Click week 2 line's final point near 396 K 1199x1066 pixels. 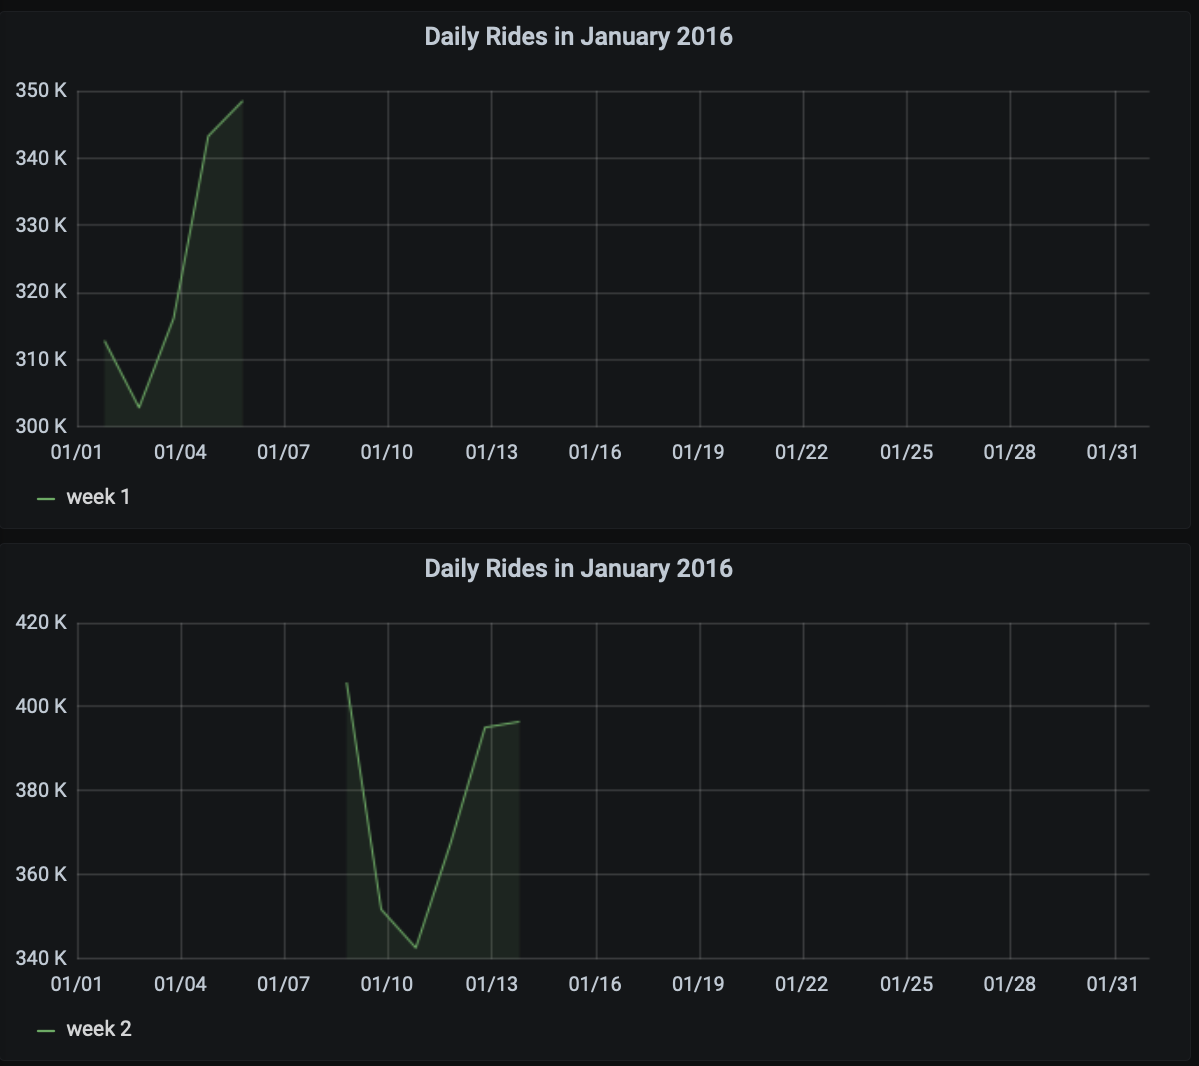click(519, 721)
